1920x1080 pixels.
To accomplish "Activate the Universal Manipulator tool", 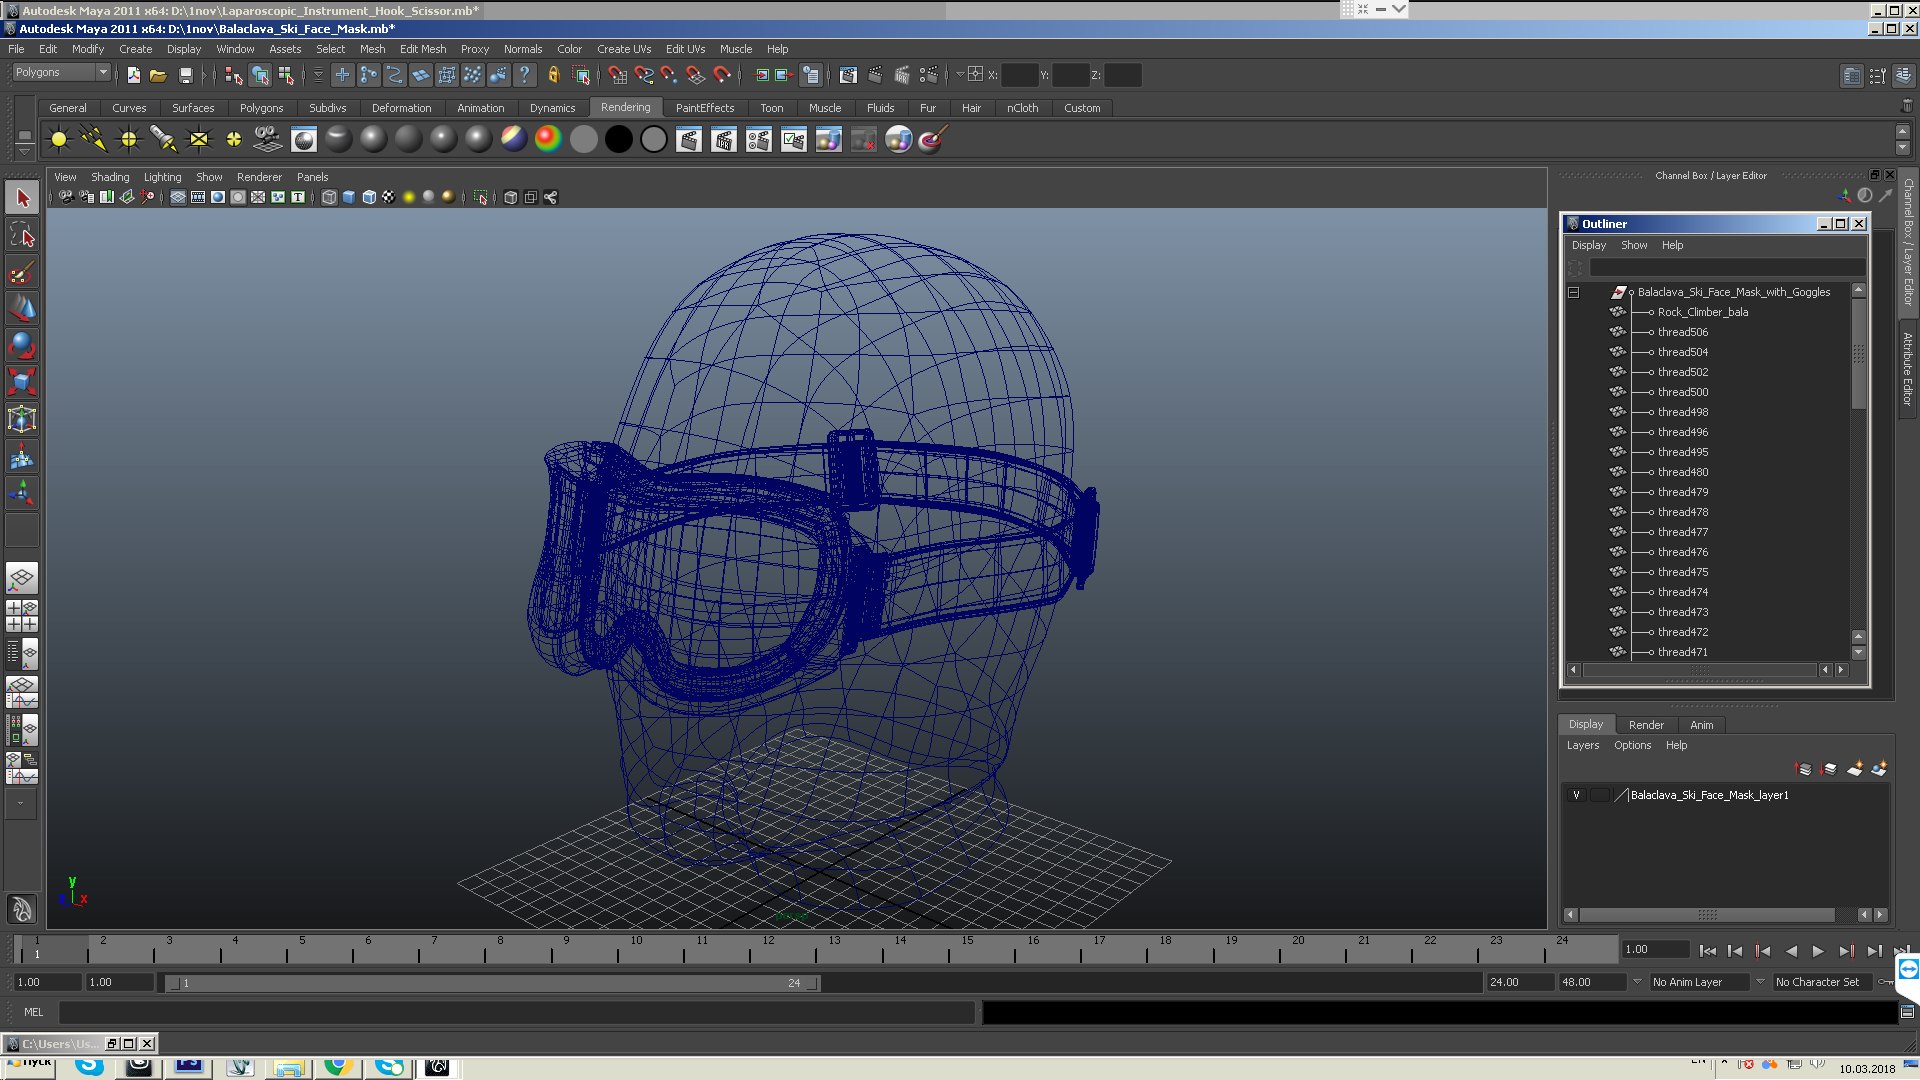I will pyautogui.click(x=22, y=420).
